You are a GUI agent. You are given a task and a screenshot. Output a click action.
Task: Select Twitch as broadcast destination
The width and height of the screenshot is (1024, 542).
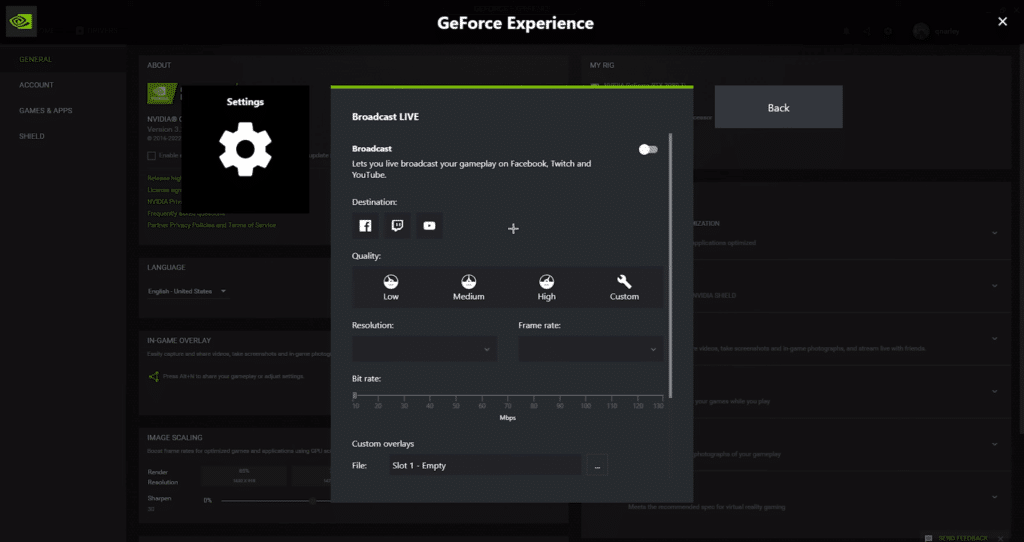tap(397, 226)
